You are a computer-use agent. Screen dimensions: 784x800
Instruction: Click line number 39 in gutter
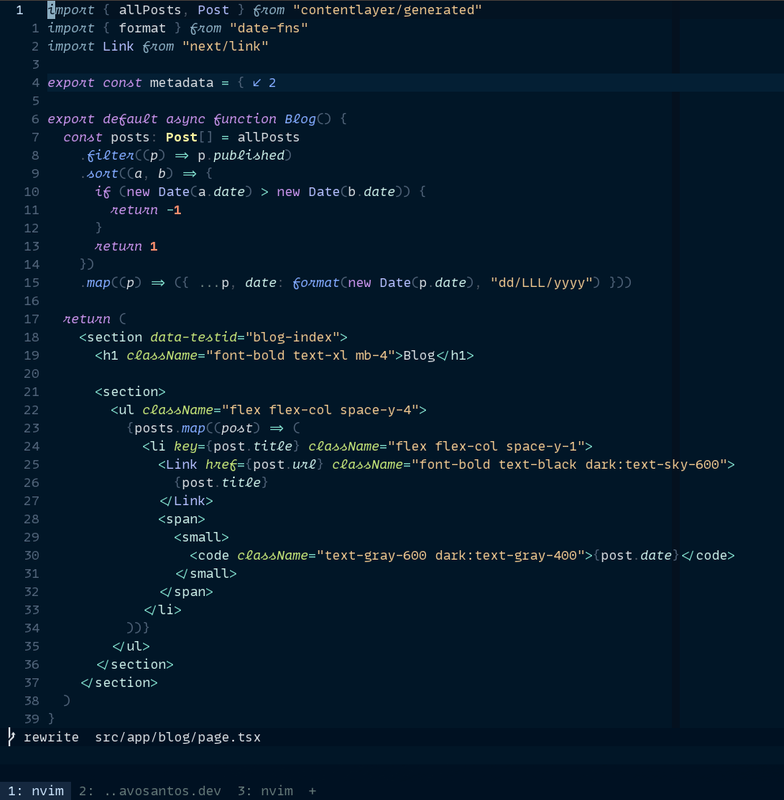click(x=32, y=719)
